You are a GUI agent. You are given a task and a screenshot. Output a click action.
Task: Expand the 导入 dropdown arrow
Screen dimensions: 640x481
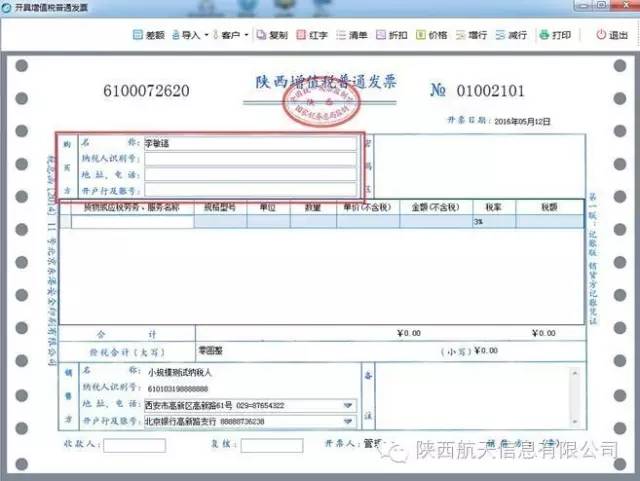206,35
